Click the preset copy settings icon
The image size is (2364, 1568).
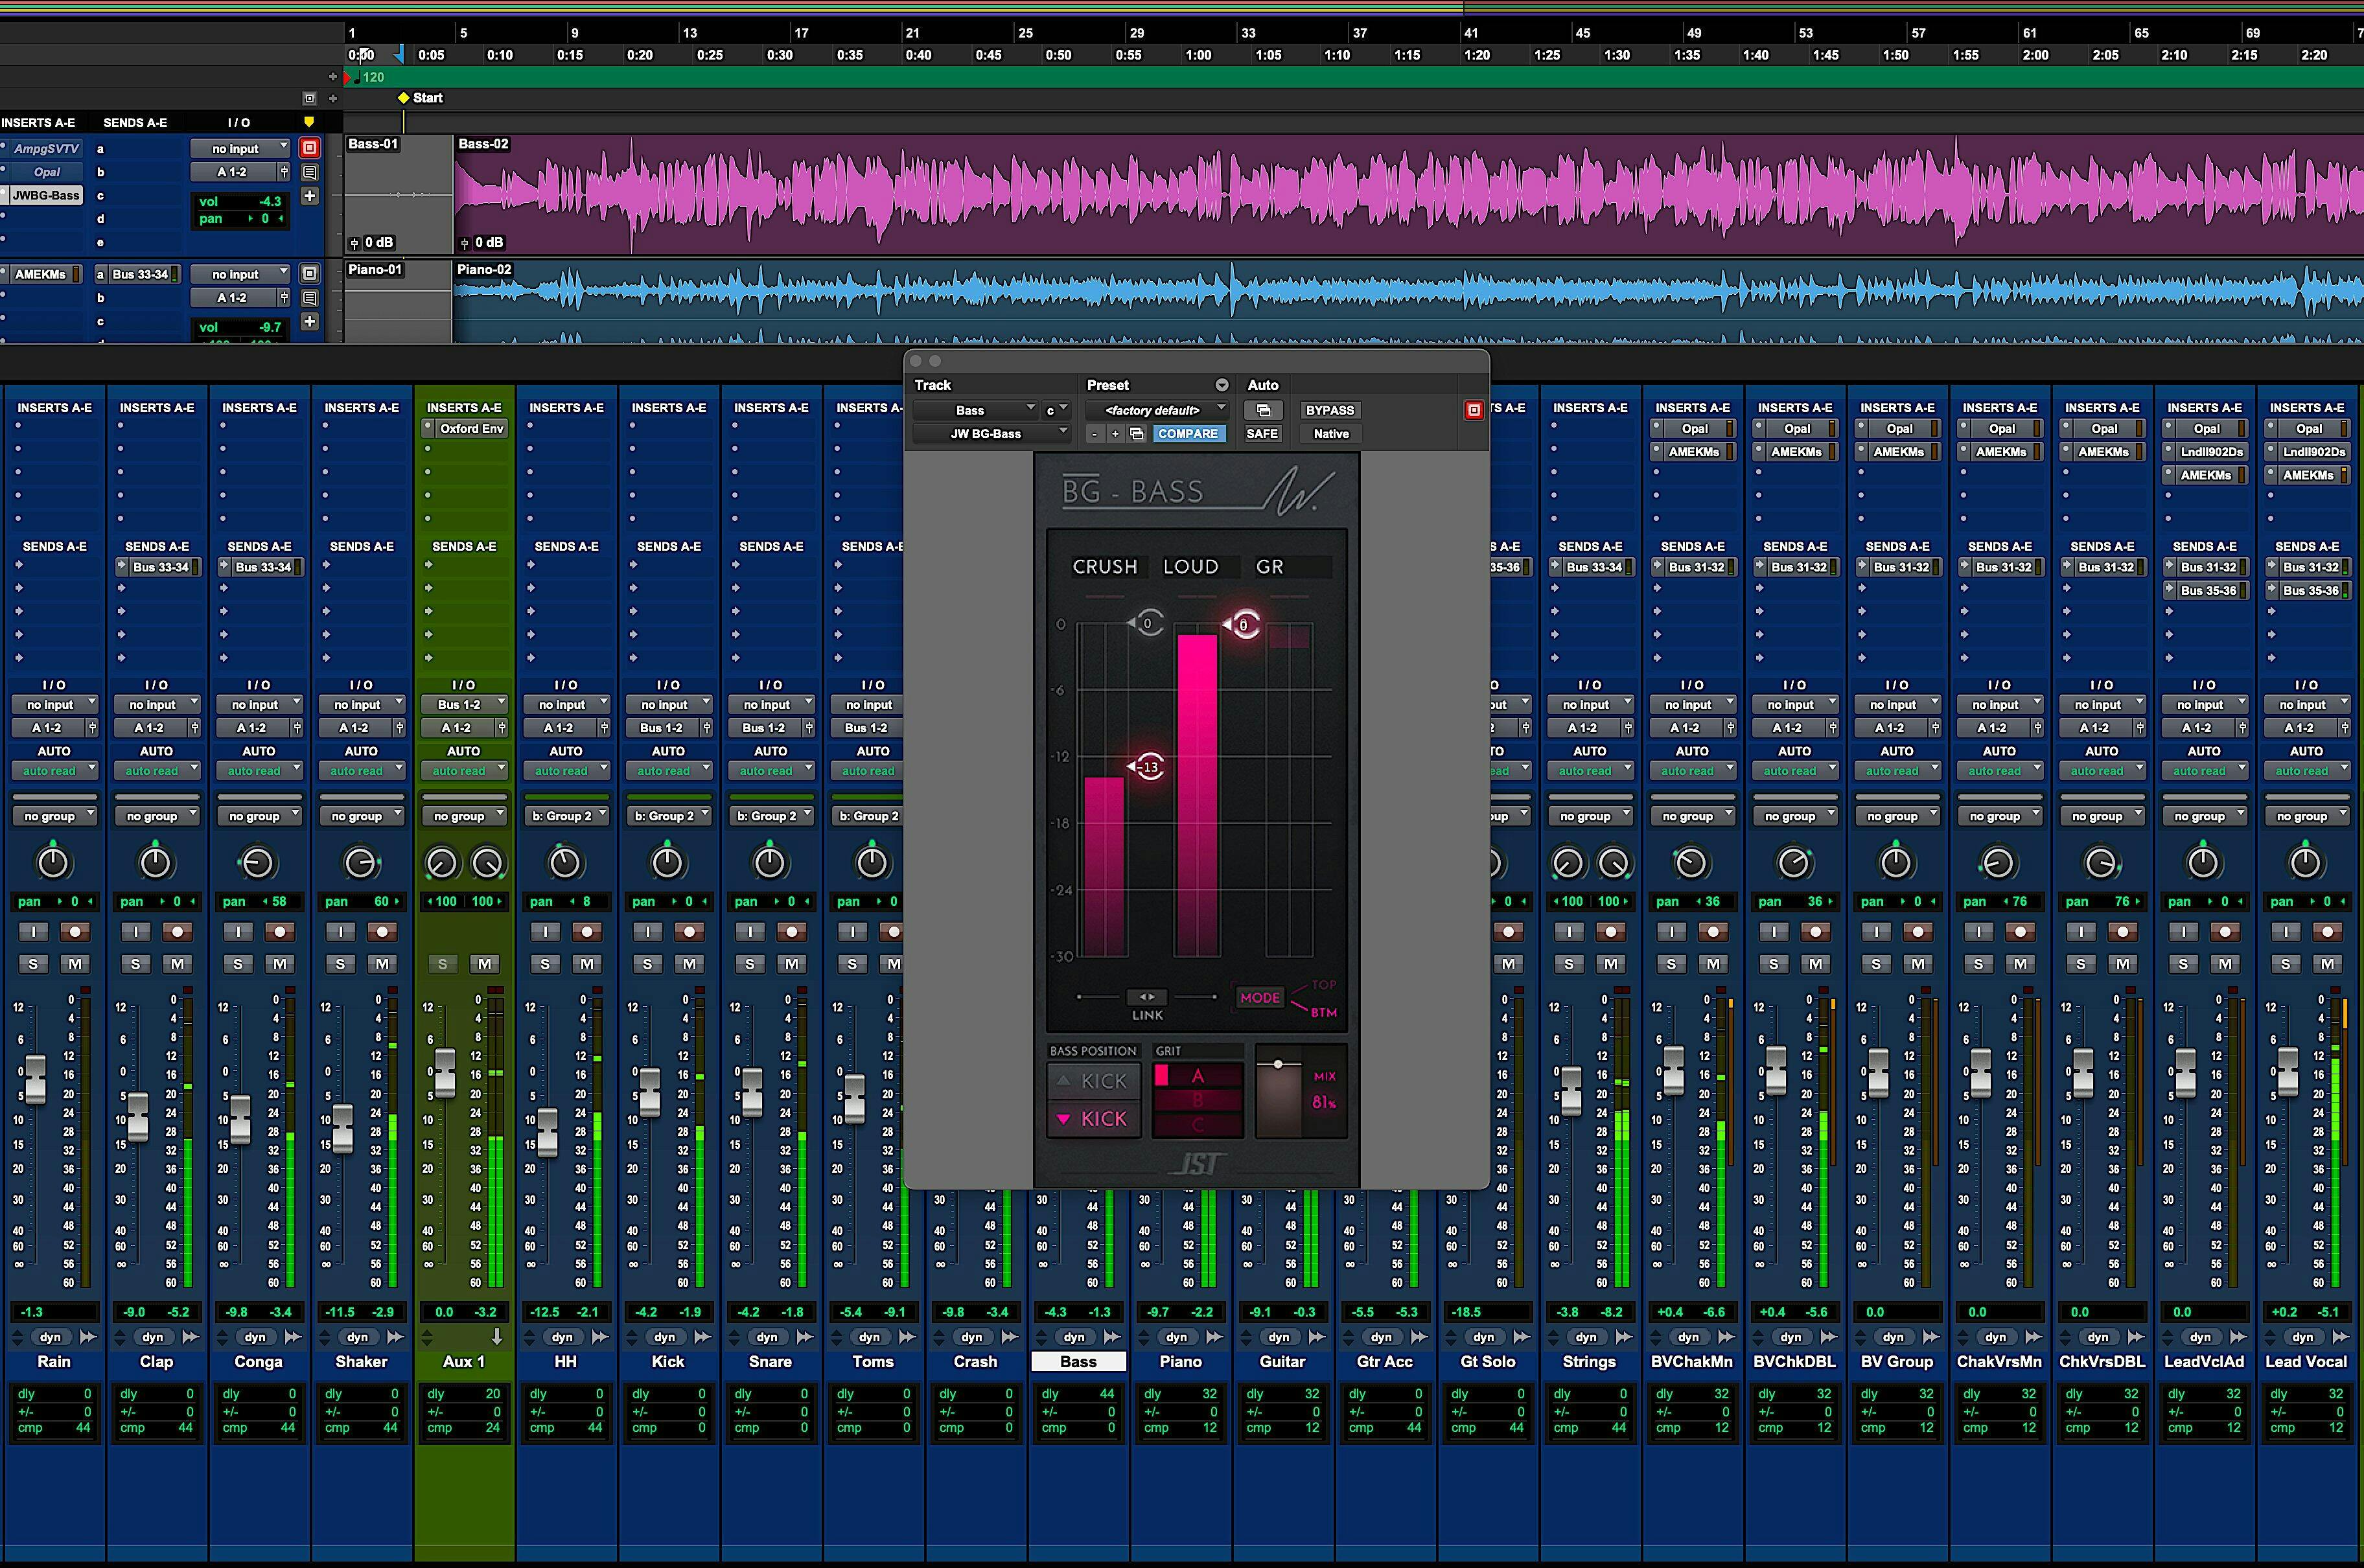point(1137,434)
